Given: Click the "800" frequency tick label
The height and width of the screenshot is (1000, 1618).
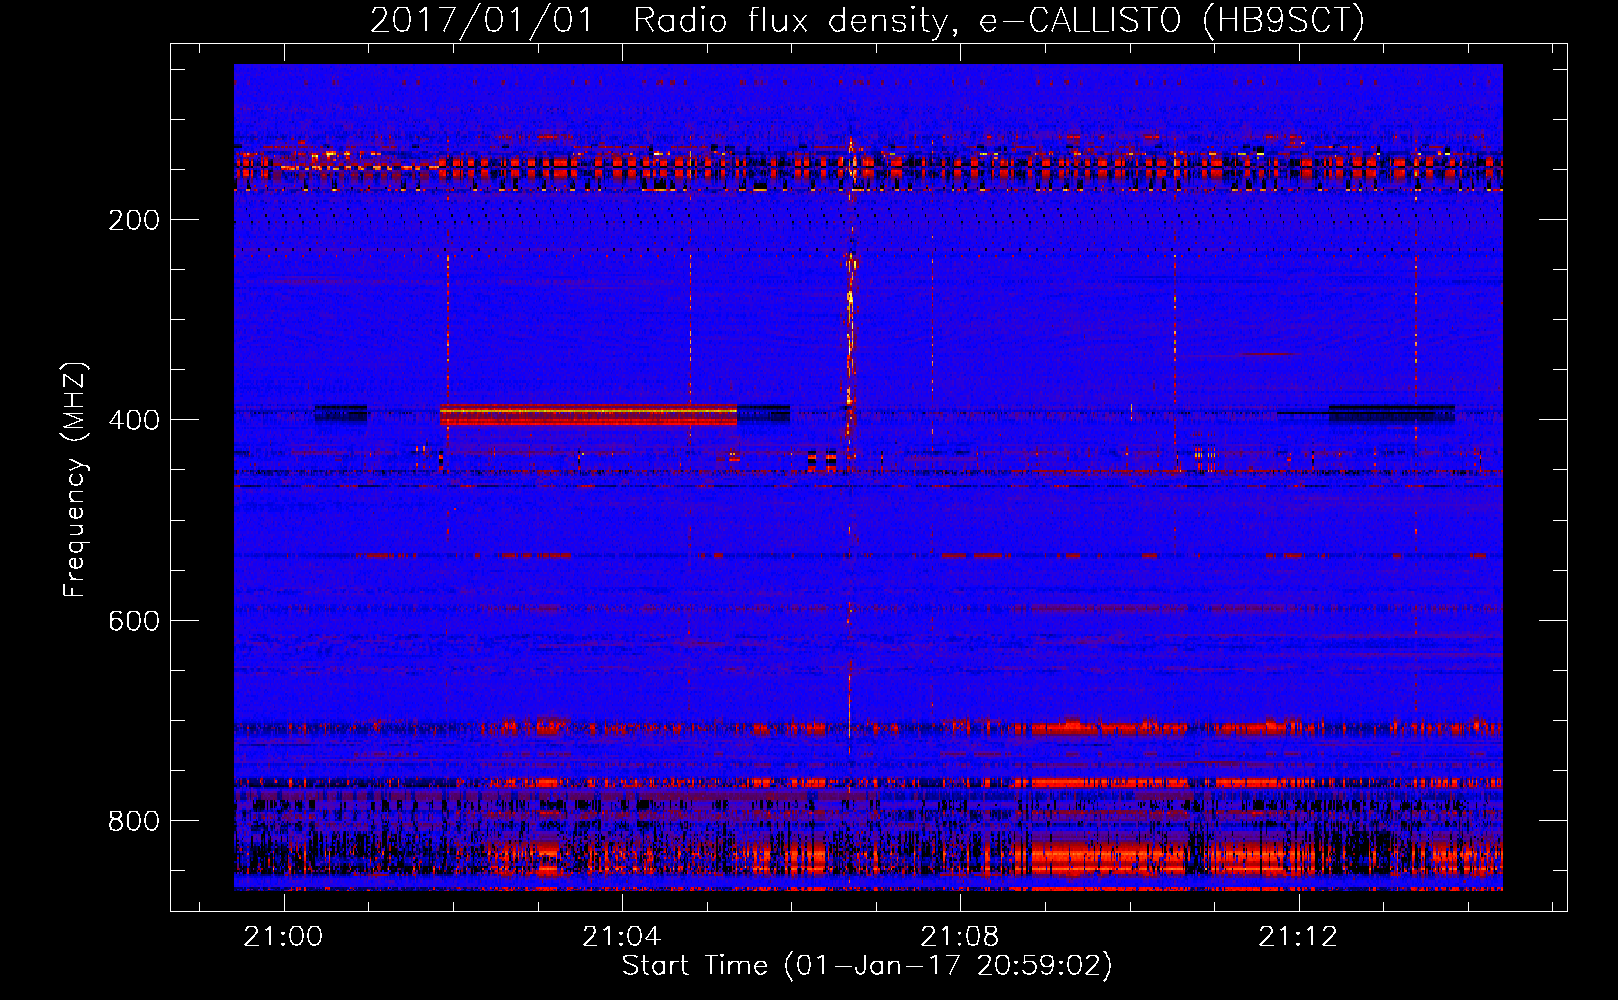Looking at the screenshot, I should (134, 821).
